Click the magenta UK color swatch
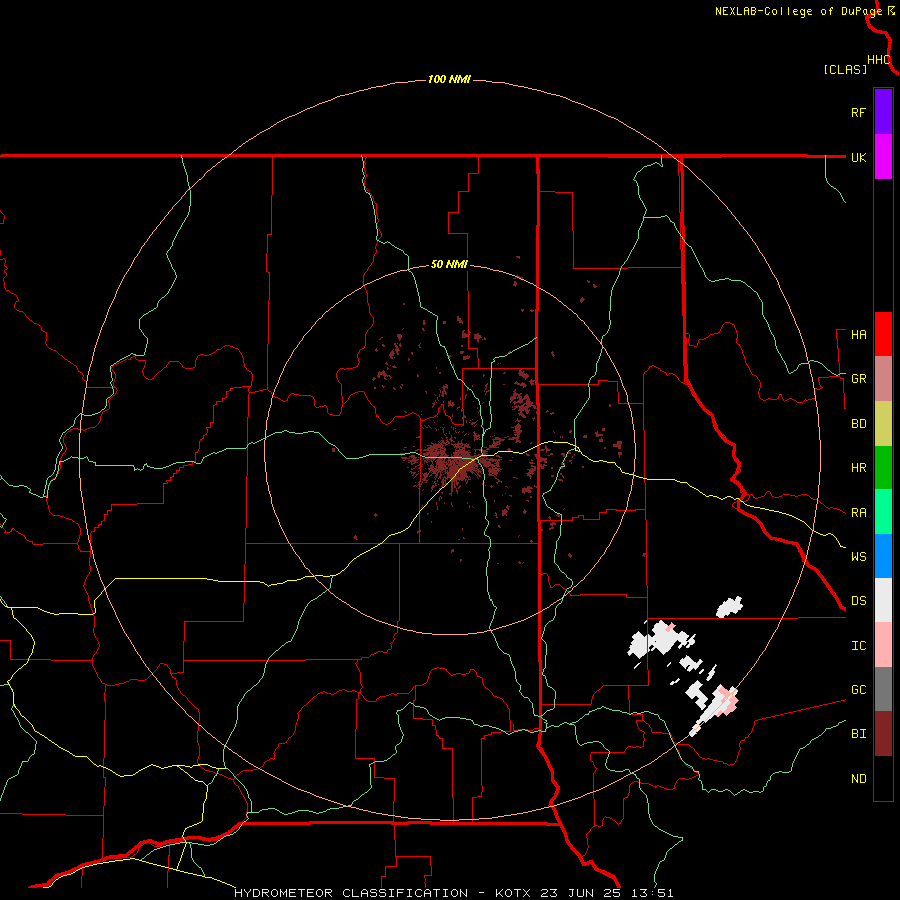The width and height of the screenshot is (900, 900). pos(883,157)
